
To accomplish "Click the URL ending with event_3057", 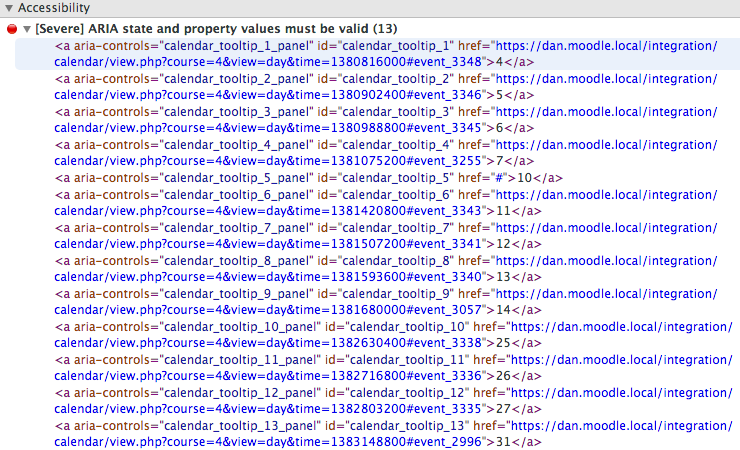I will point(268,310).
